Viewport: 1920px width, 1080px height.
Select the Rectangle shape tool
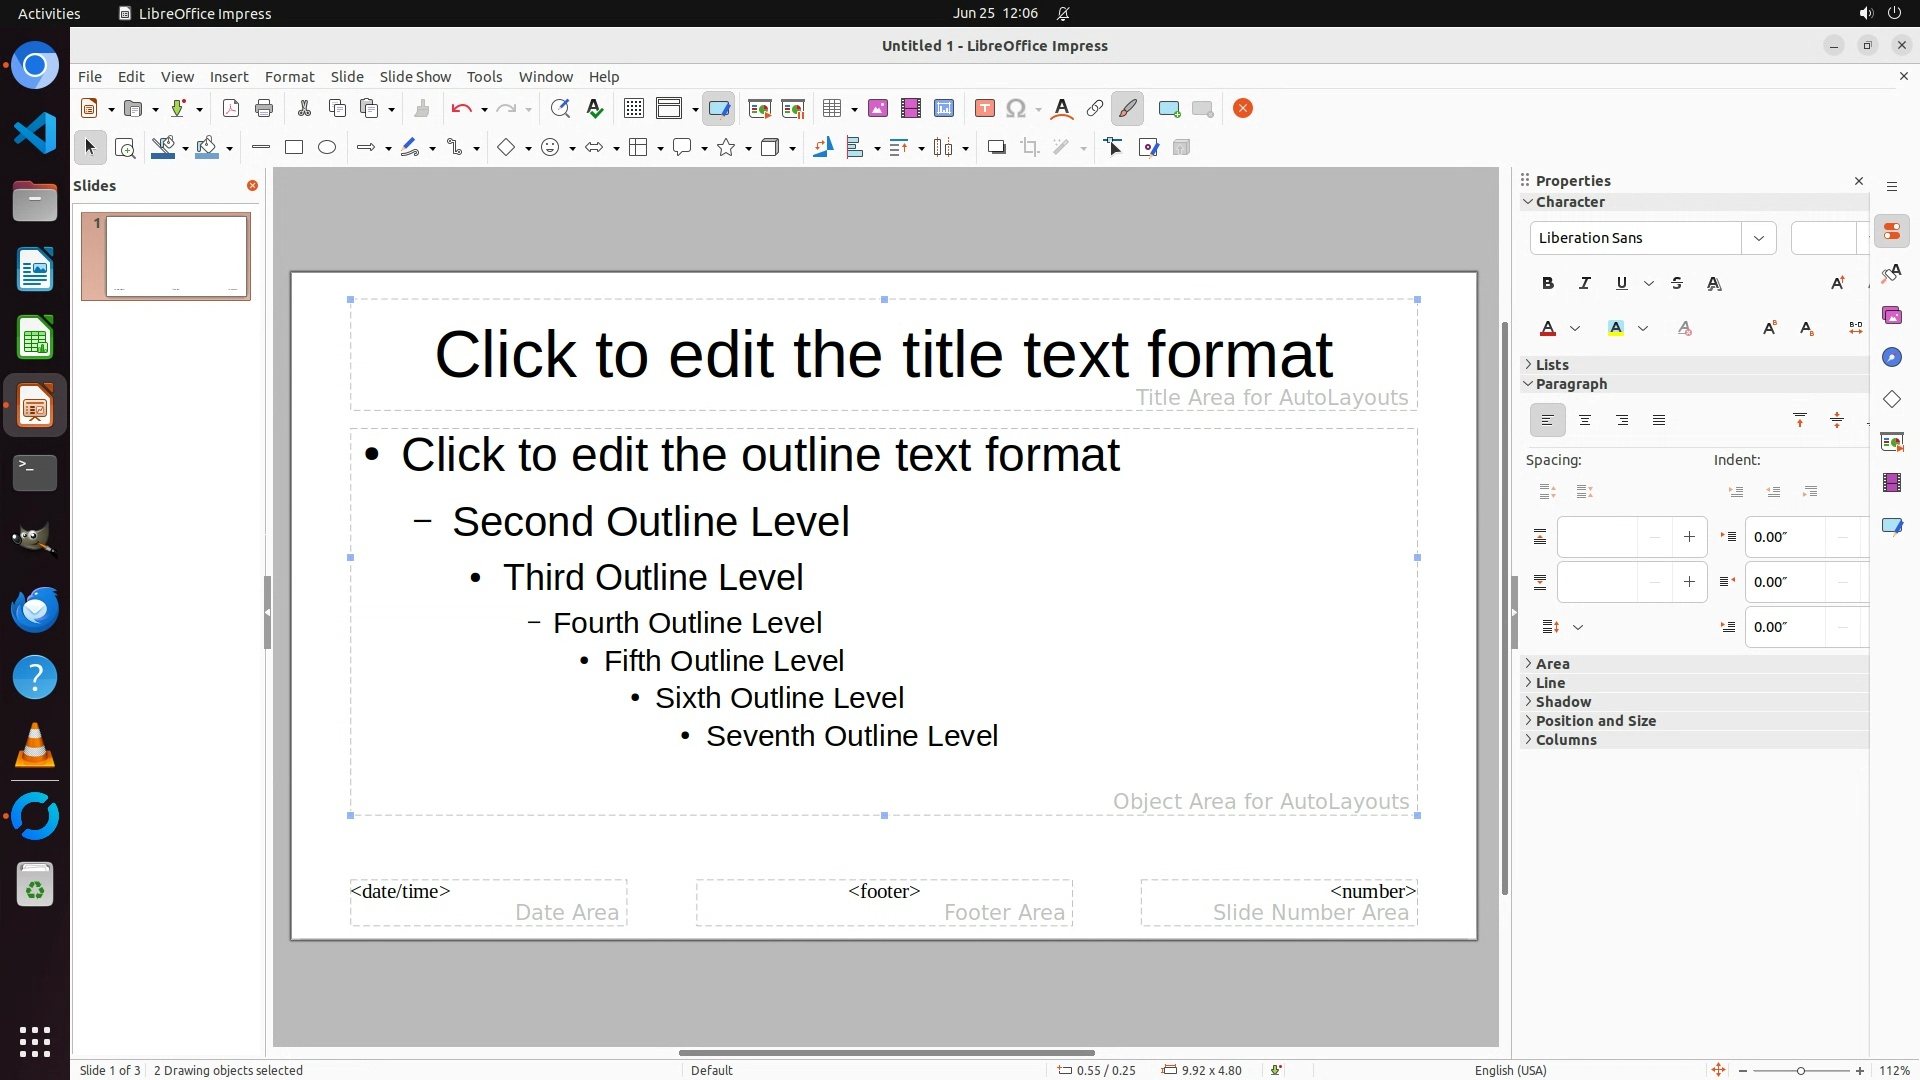294,148
